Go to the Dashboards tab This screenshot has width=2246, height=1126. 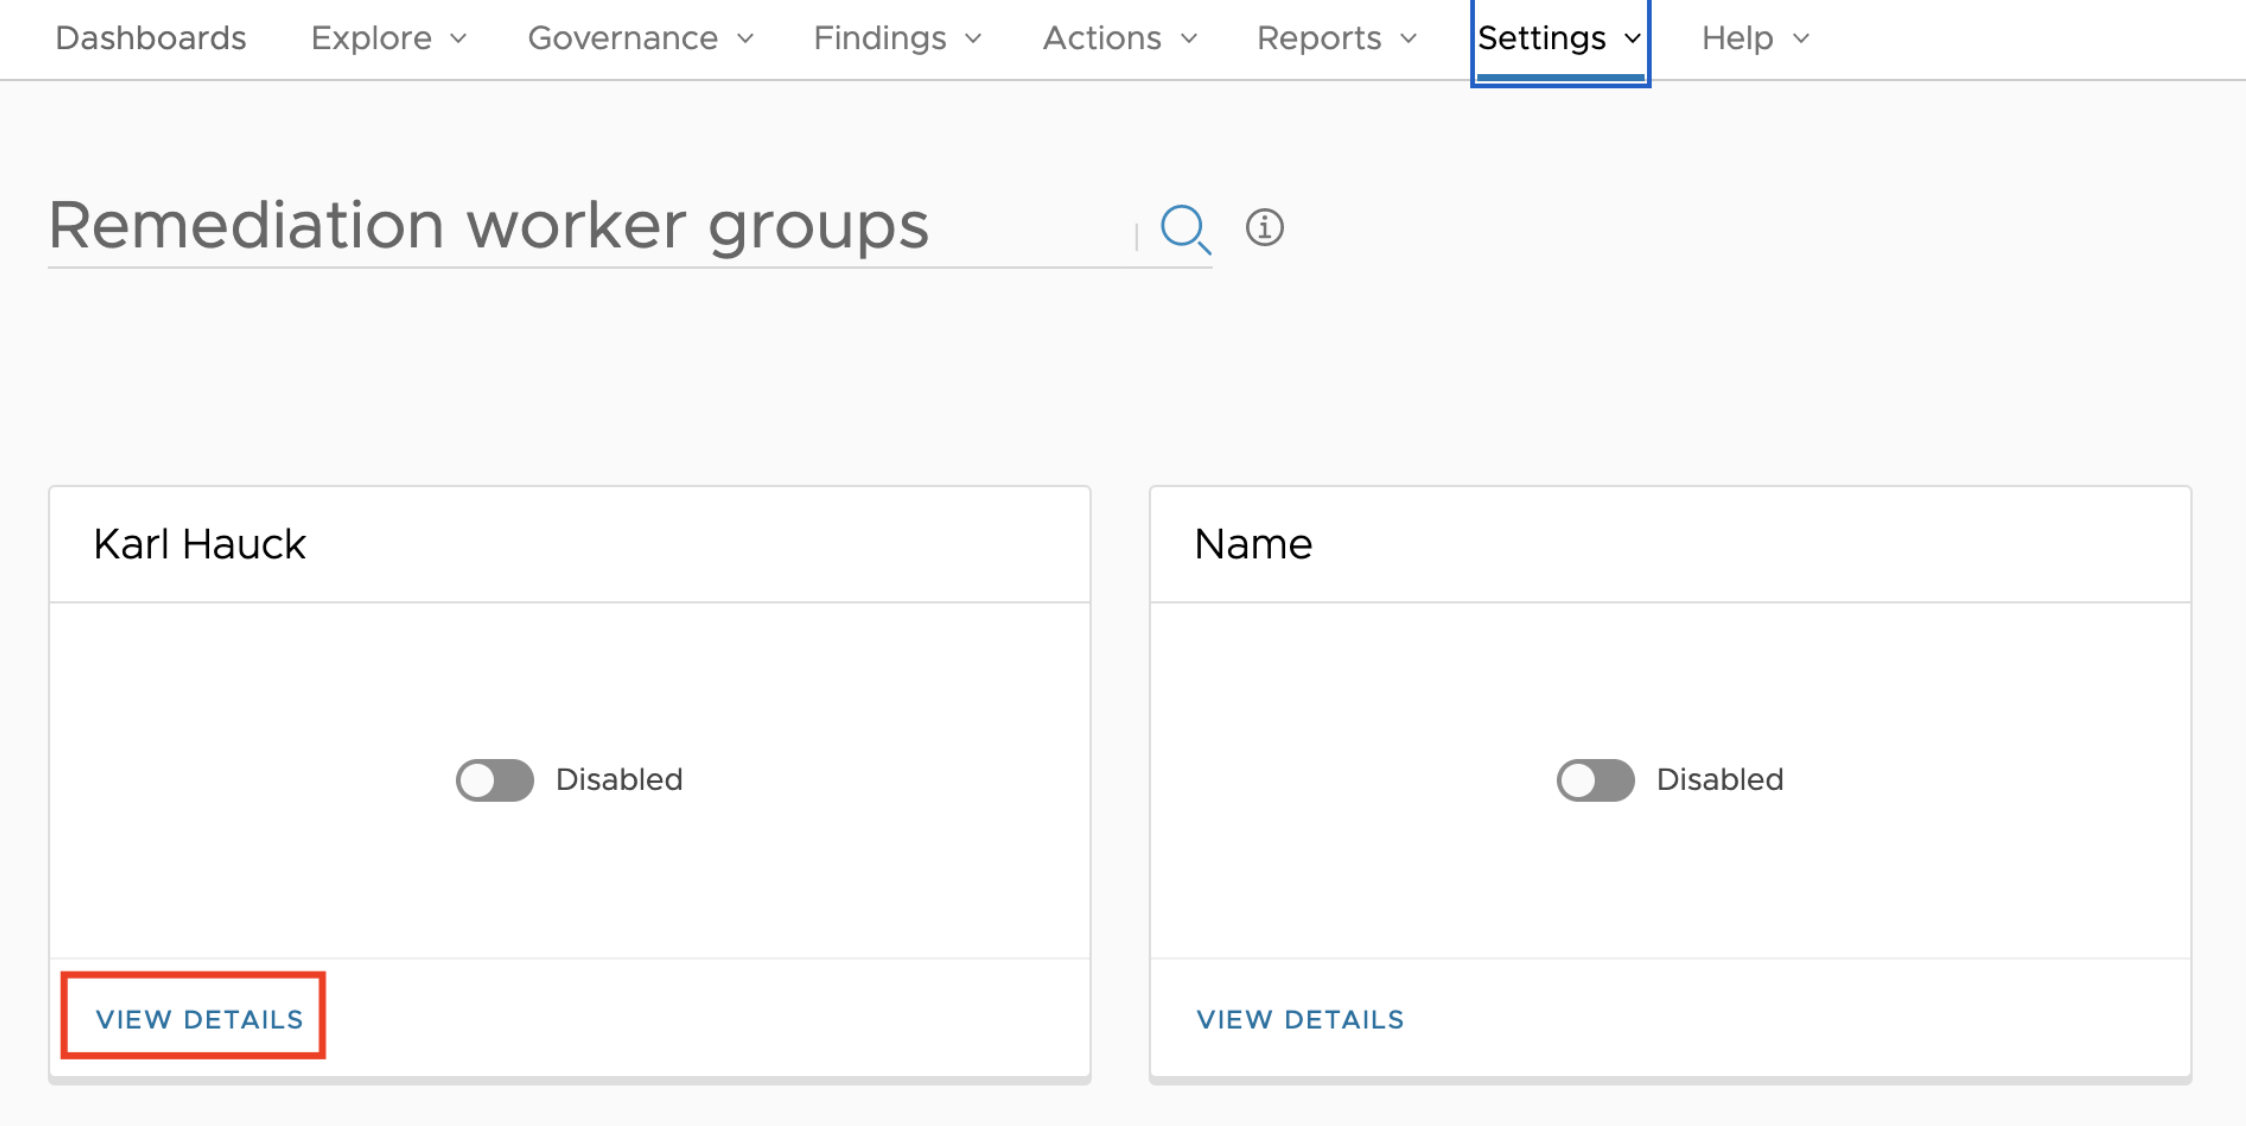[151, 38]
